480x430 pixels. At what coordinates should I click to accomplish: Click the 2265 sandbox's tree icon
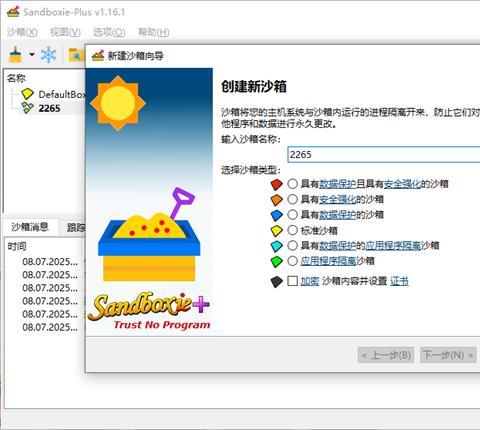pos(27,108)
